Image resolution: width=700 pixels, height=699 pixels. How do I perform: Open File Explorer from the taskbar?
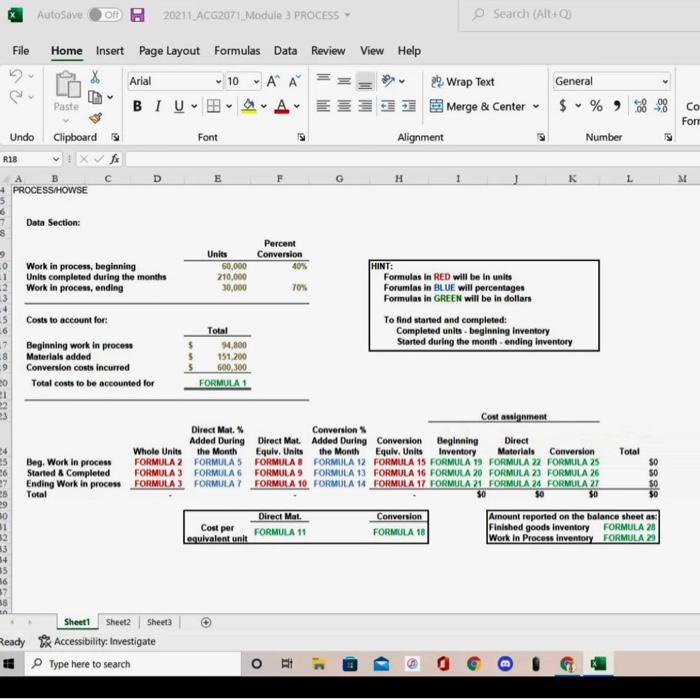click(318, 664)
